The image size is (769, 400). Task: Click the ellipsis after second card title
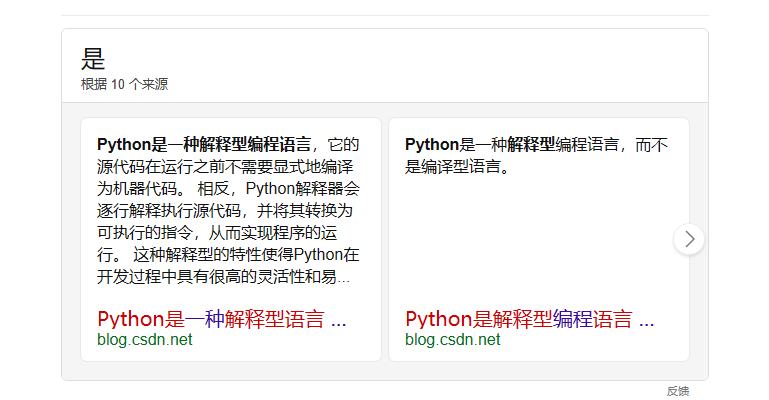[646, 320]
